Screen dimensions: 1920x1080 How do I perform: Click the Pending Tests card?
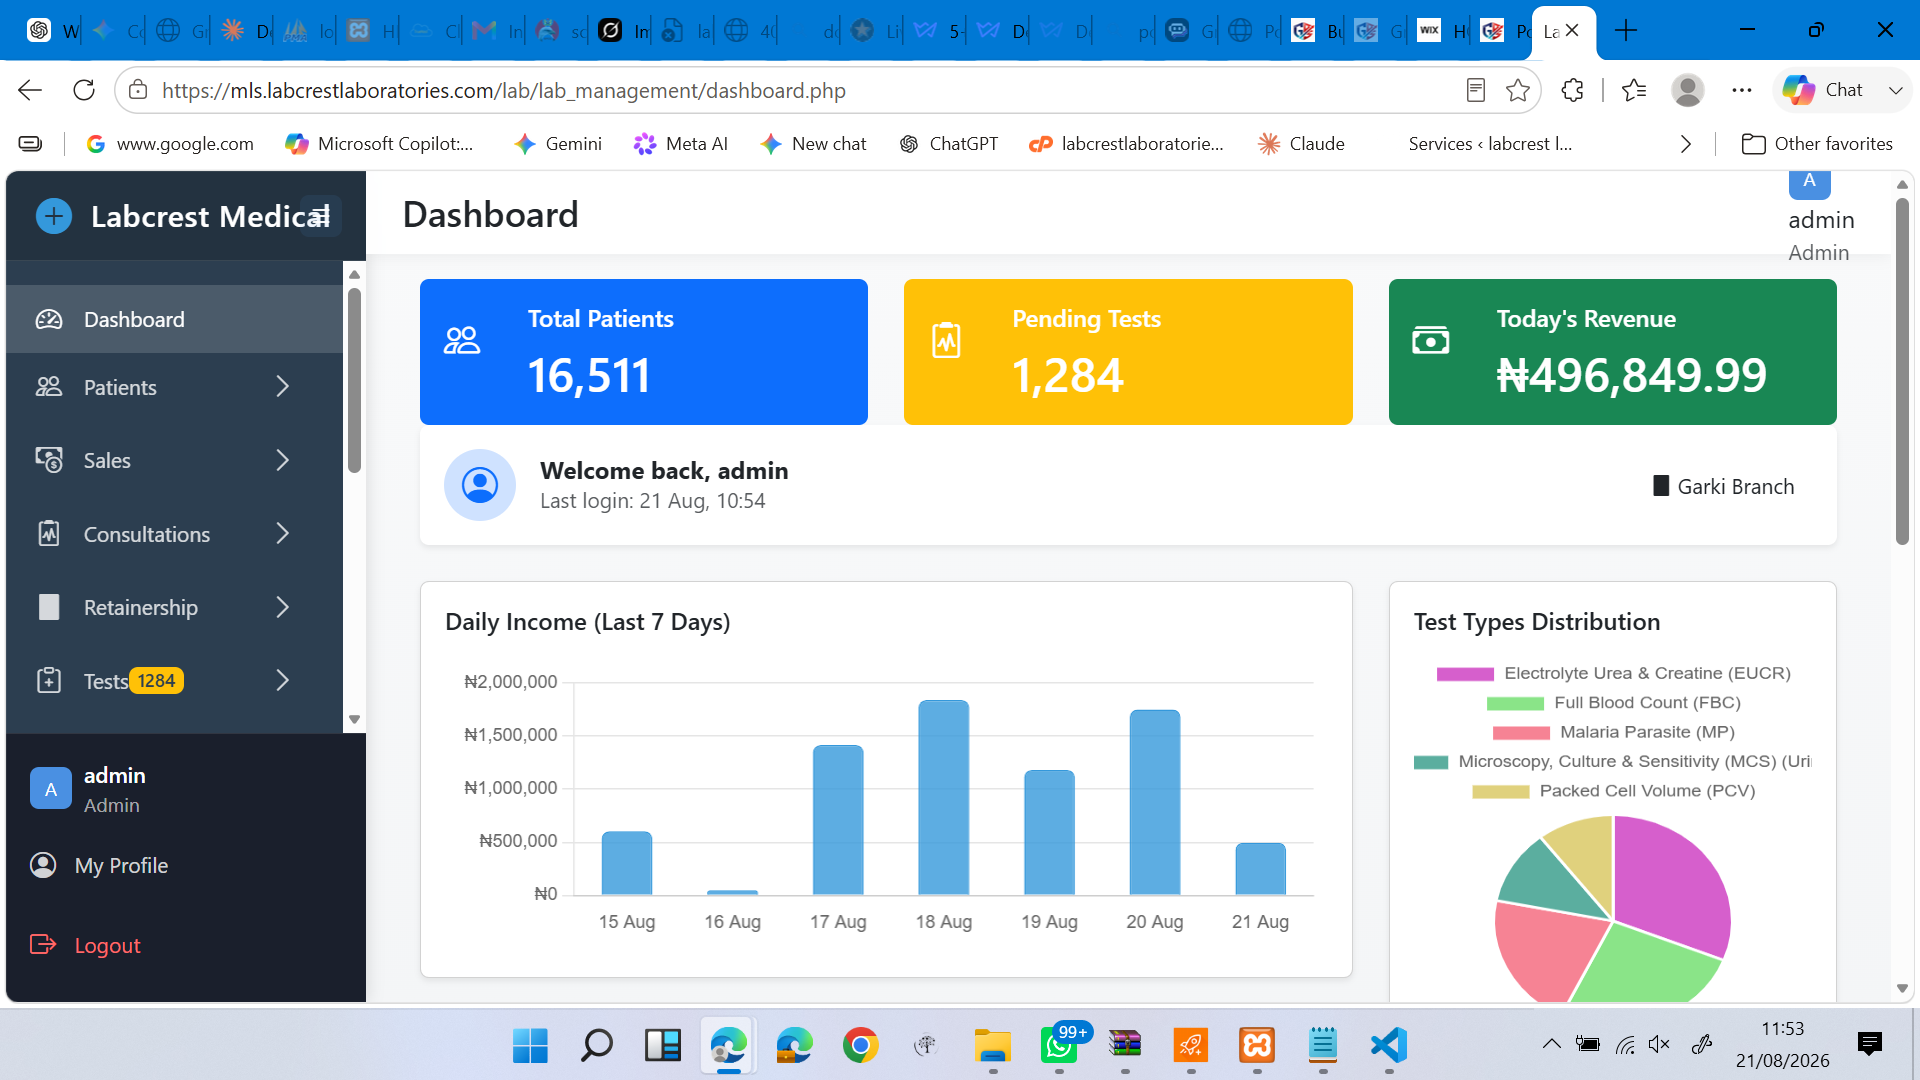[1128, 352]
